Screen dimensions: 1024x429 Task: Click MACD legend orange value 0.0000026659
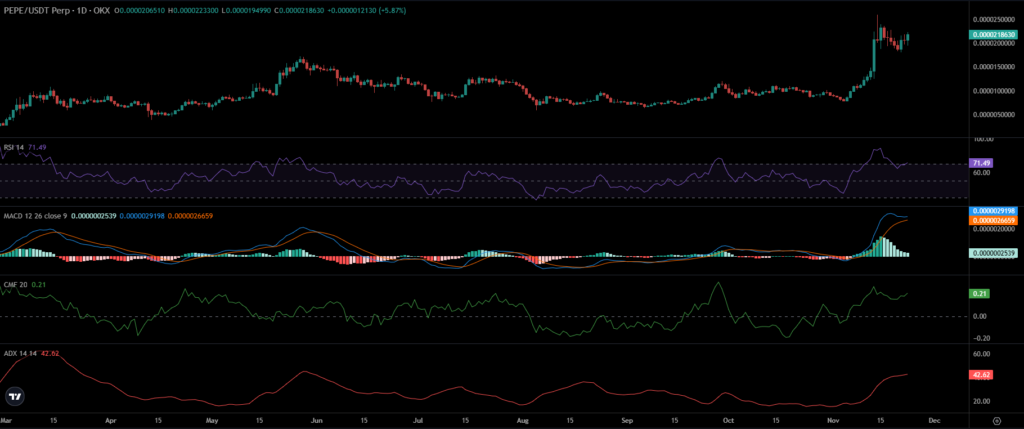pyautogui.click(x=191, y=215)
